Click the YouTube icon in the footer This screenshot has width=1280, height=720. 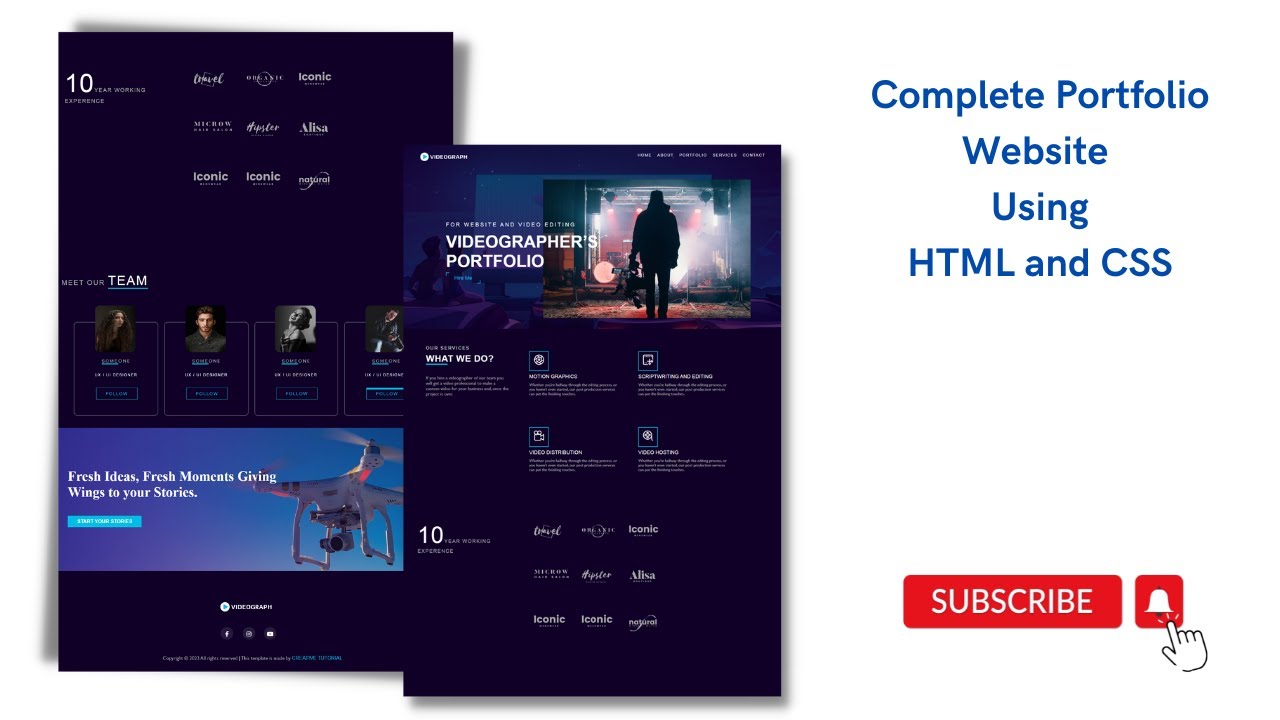point(270,633)
